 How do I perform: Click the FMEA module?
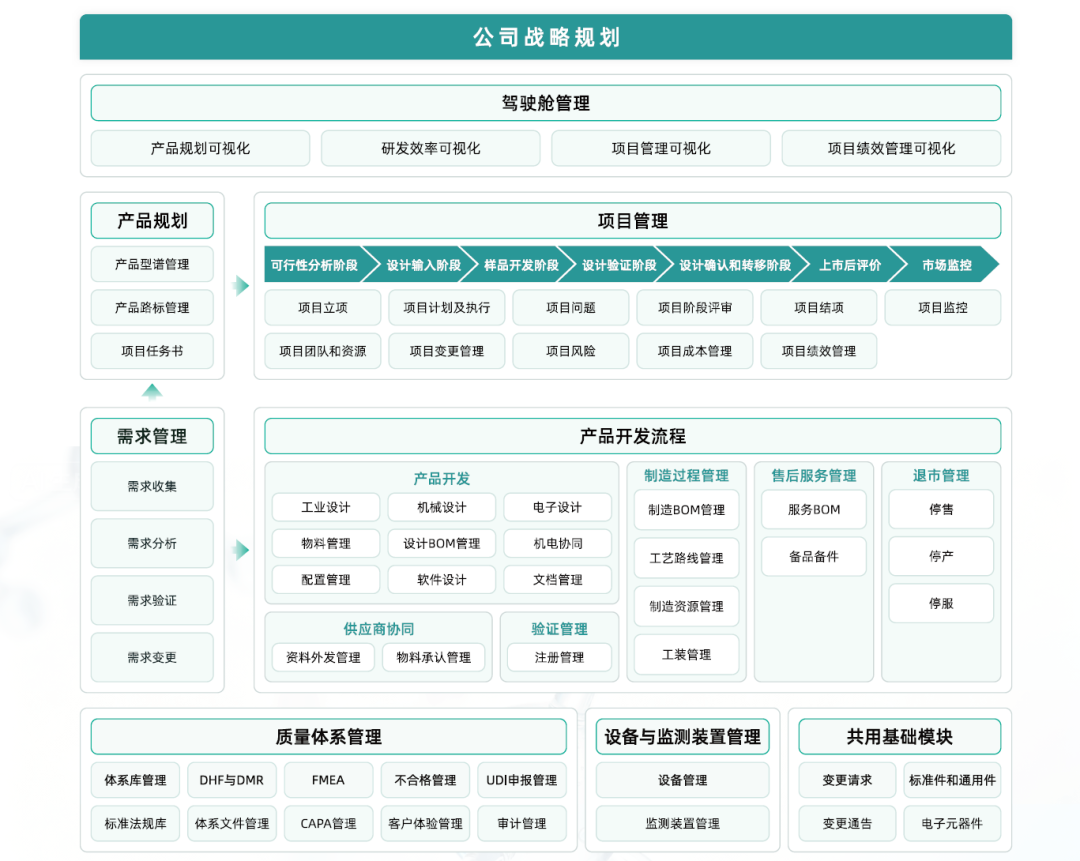click(x=328, y=780)
